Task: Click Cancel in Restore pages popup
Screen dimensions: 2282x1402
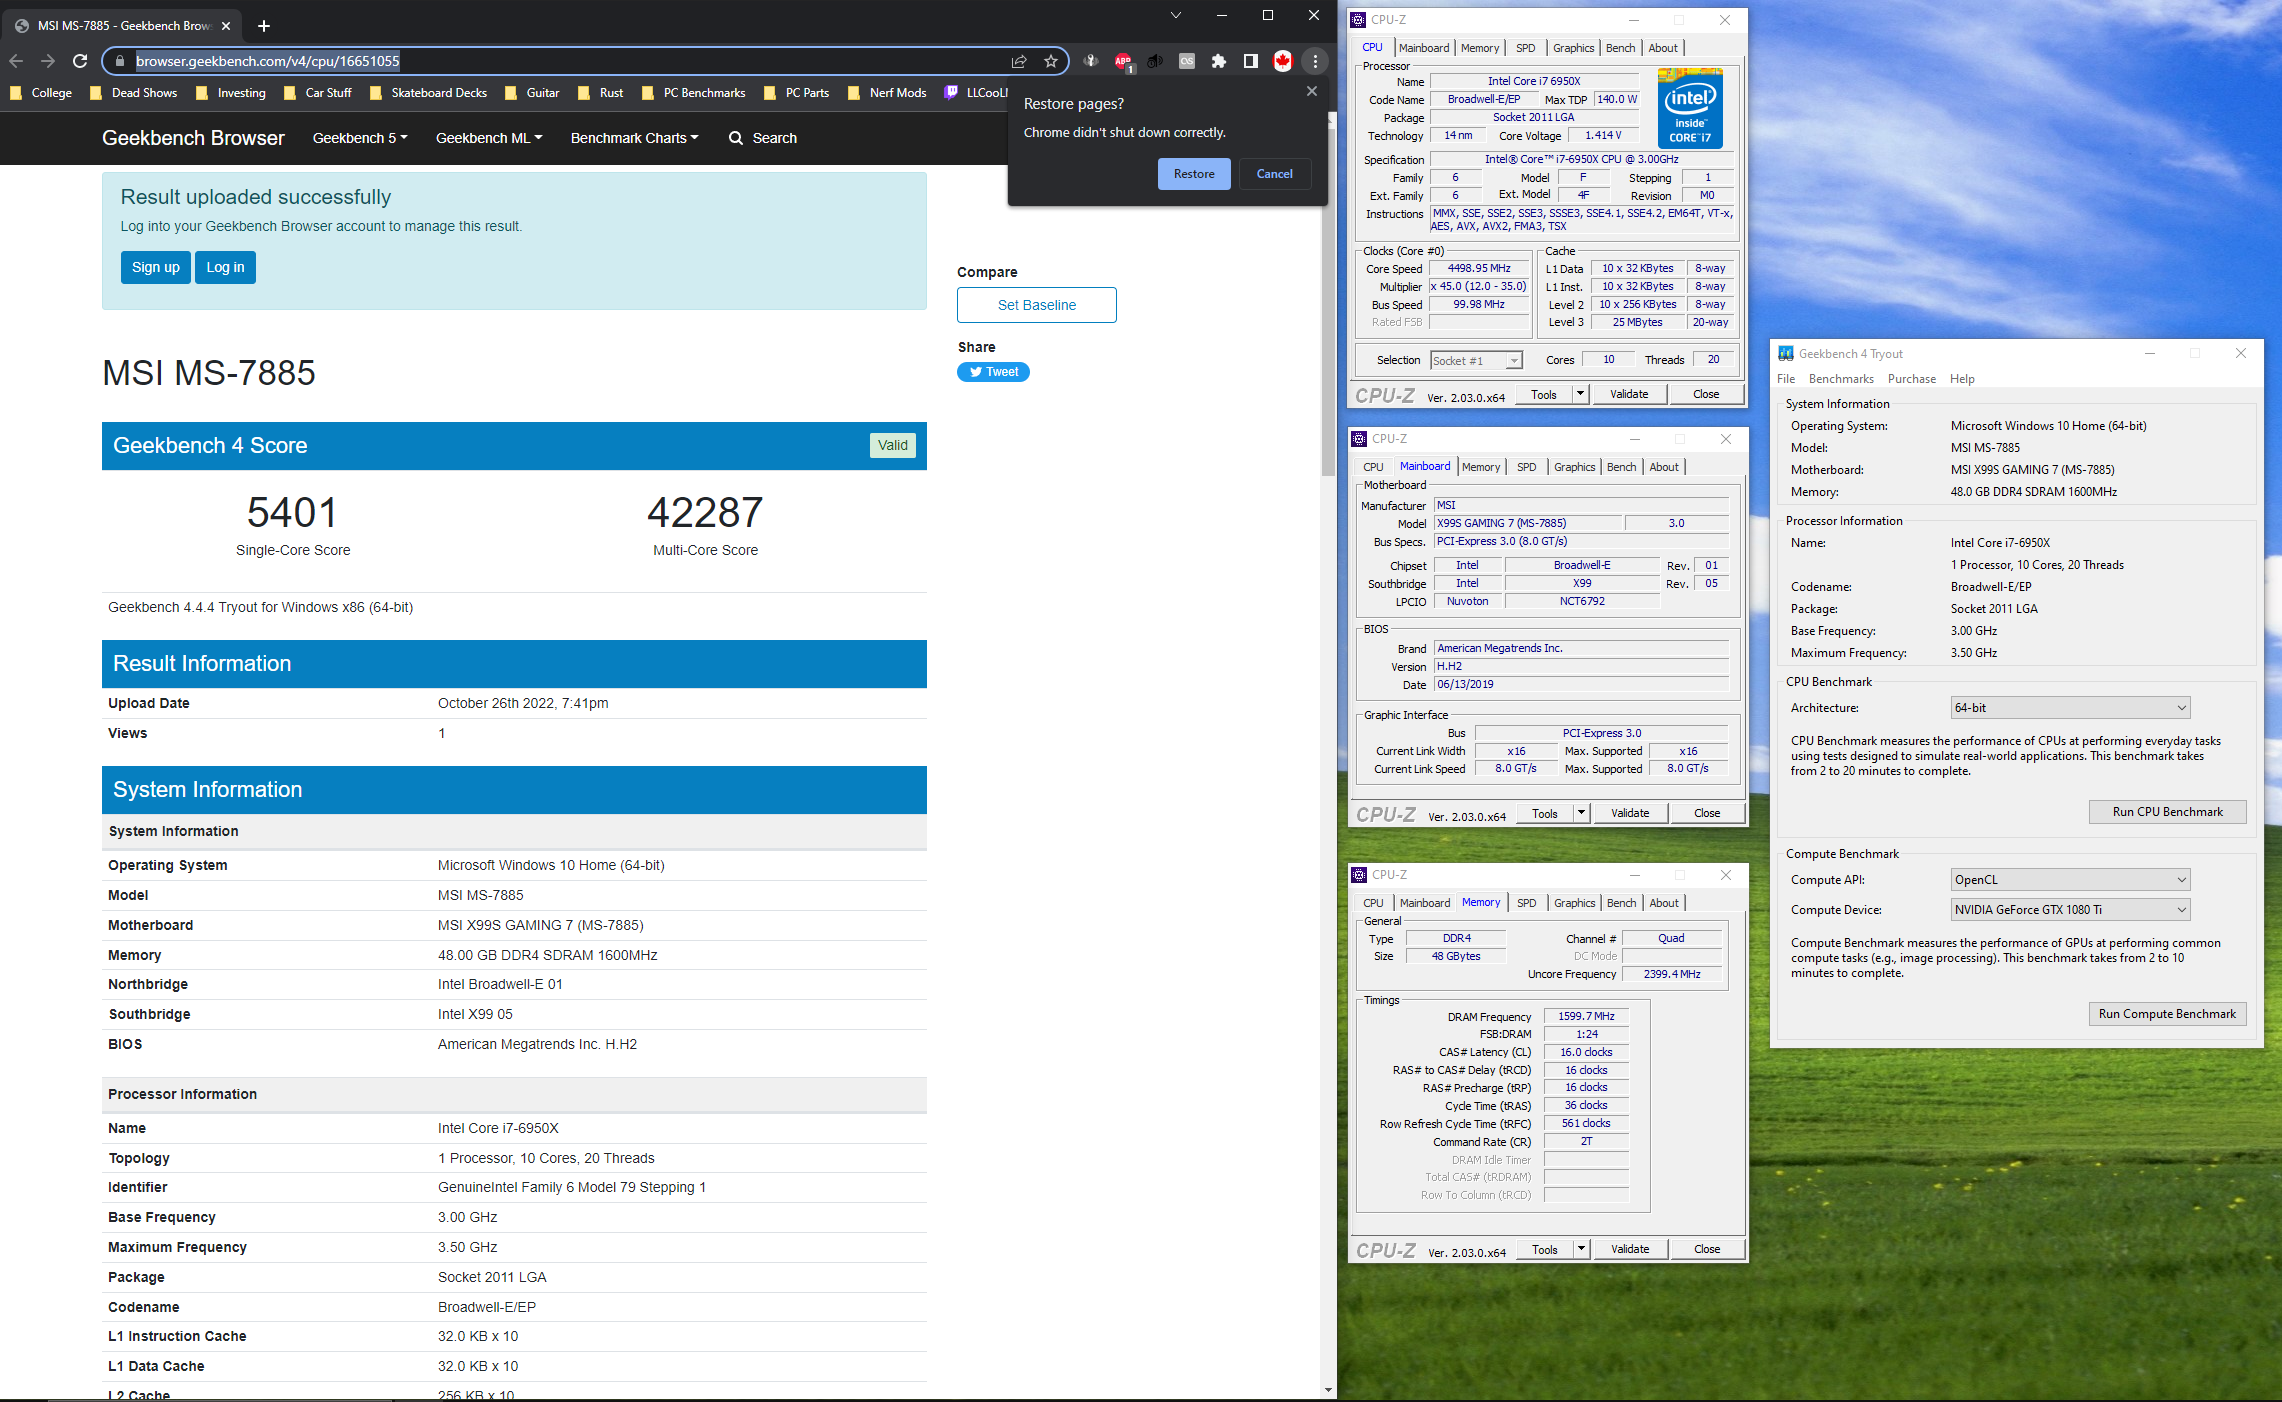Action: click(1275, 174)
